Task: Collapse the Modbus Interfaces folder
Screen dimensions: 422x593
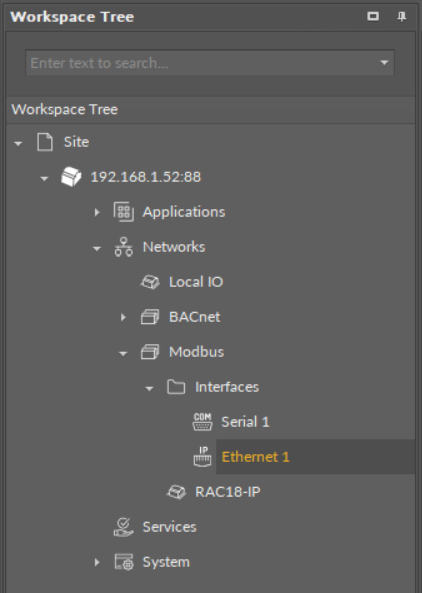Action: [x=149, y=388]
